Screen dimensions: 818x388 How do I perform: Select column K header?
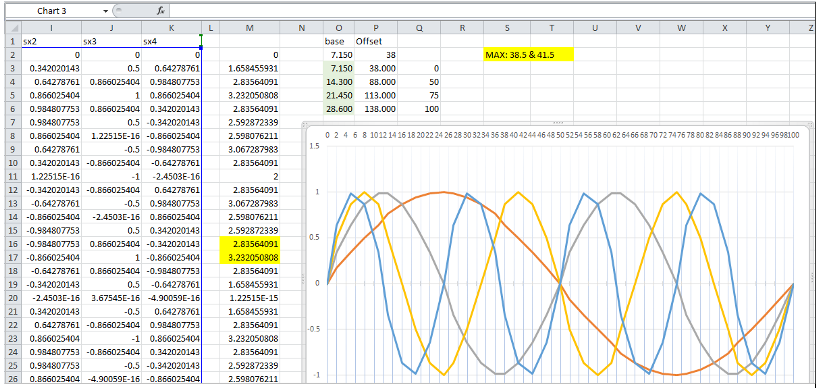171,28
